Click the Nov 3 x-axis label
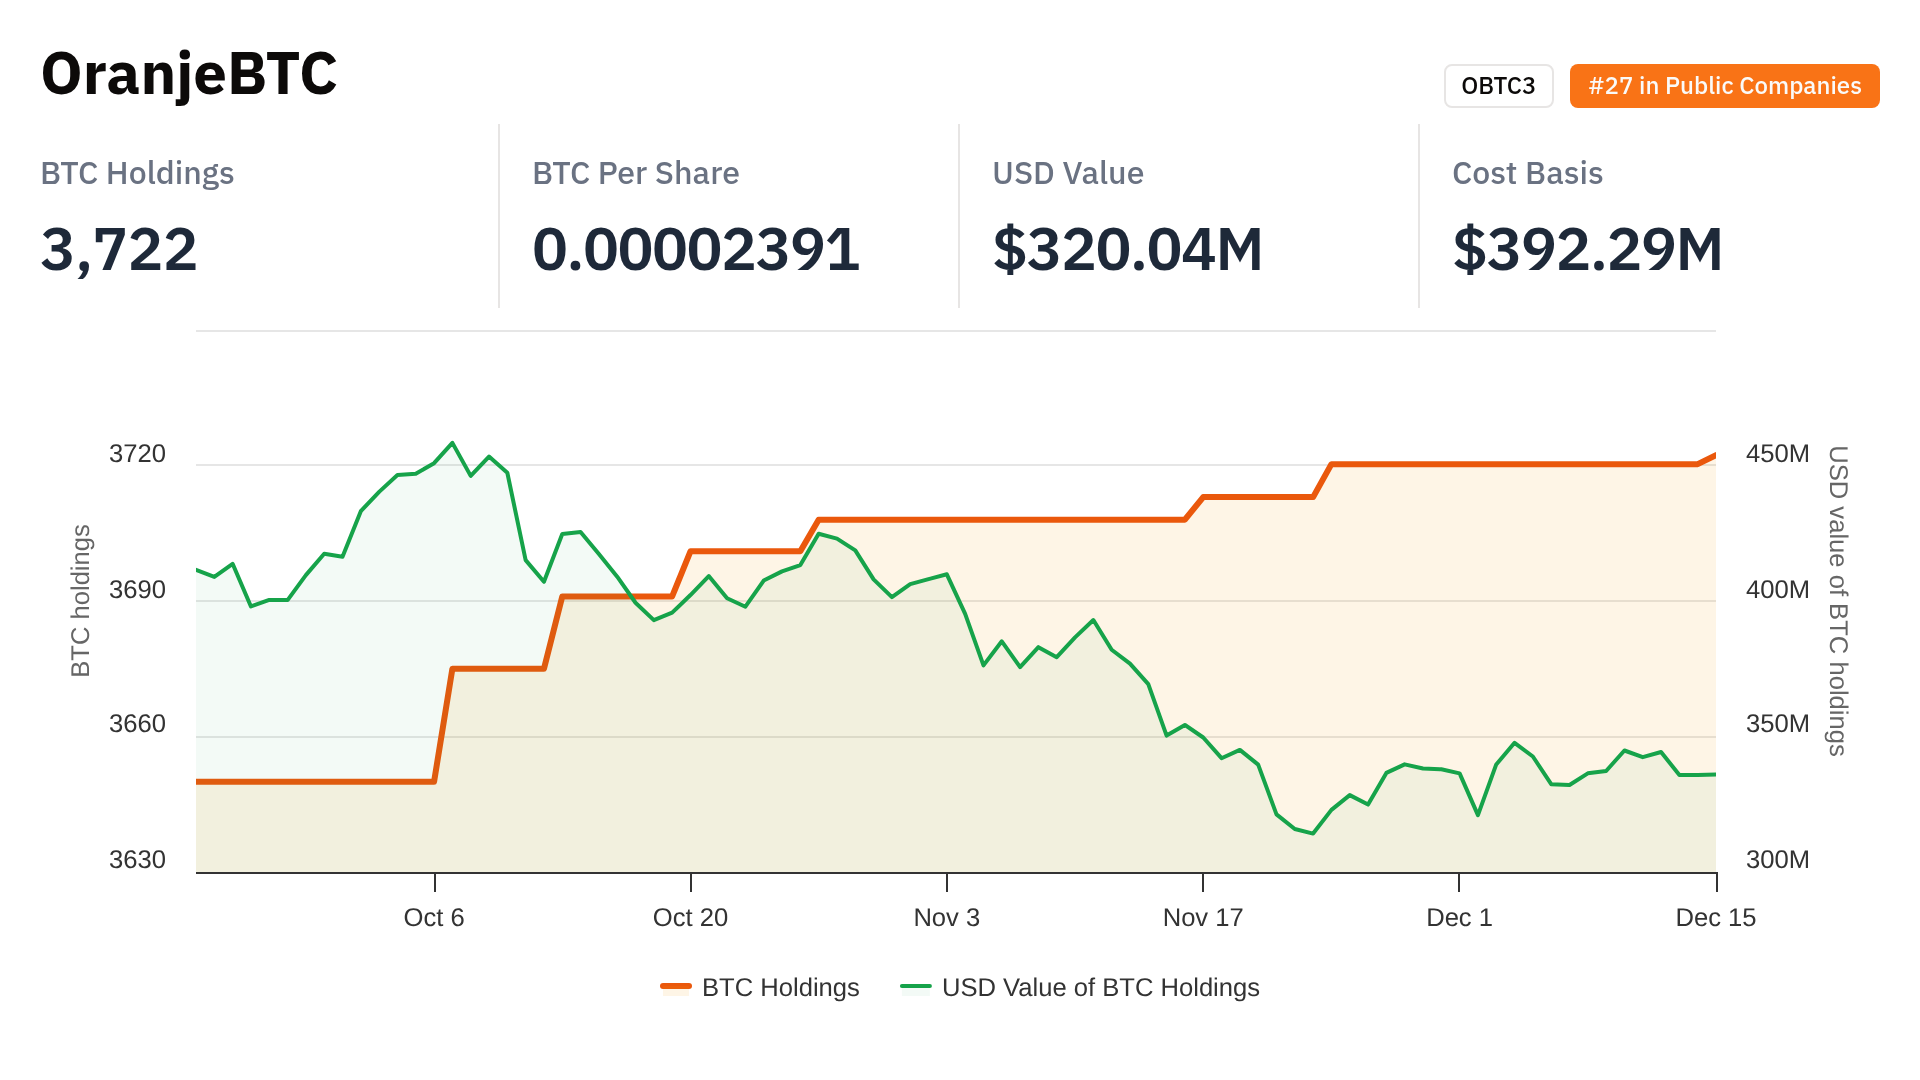This screenshot has height=1080, width=1920. pyautogui.click(x=946, y=918)
